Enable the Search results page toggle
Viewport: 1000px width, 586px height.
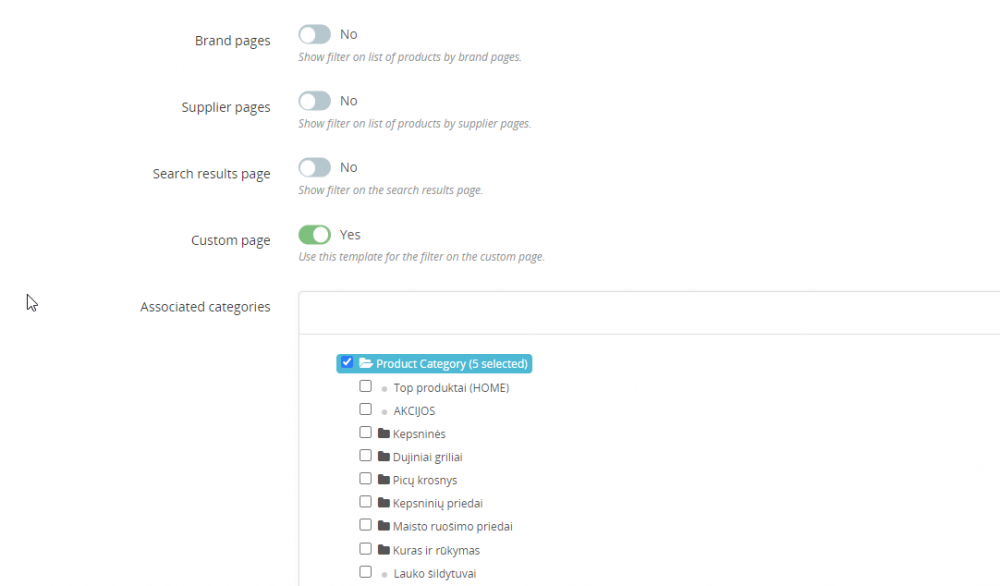(x=314, y=166)
